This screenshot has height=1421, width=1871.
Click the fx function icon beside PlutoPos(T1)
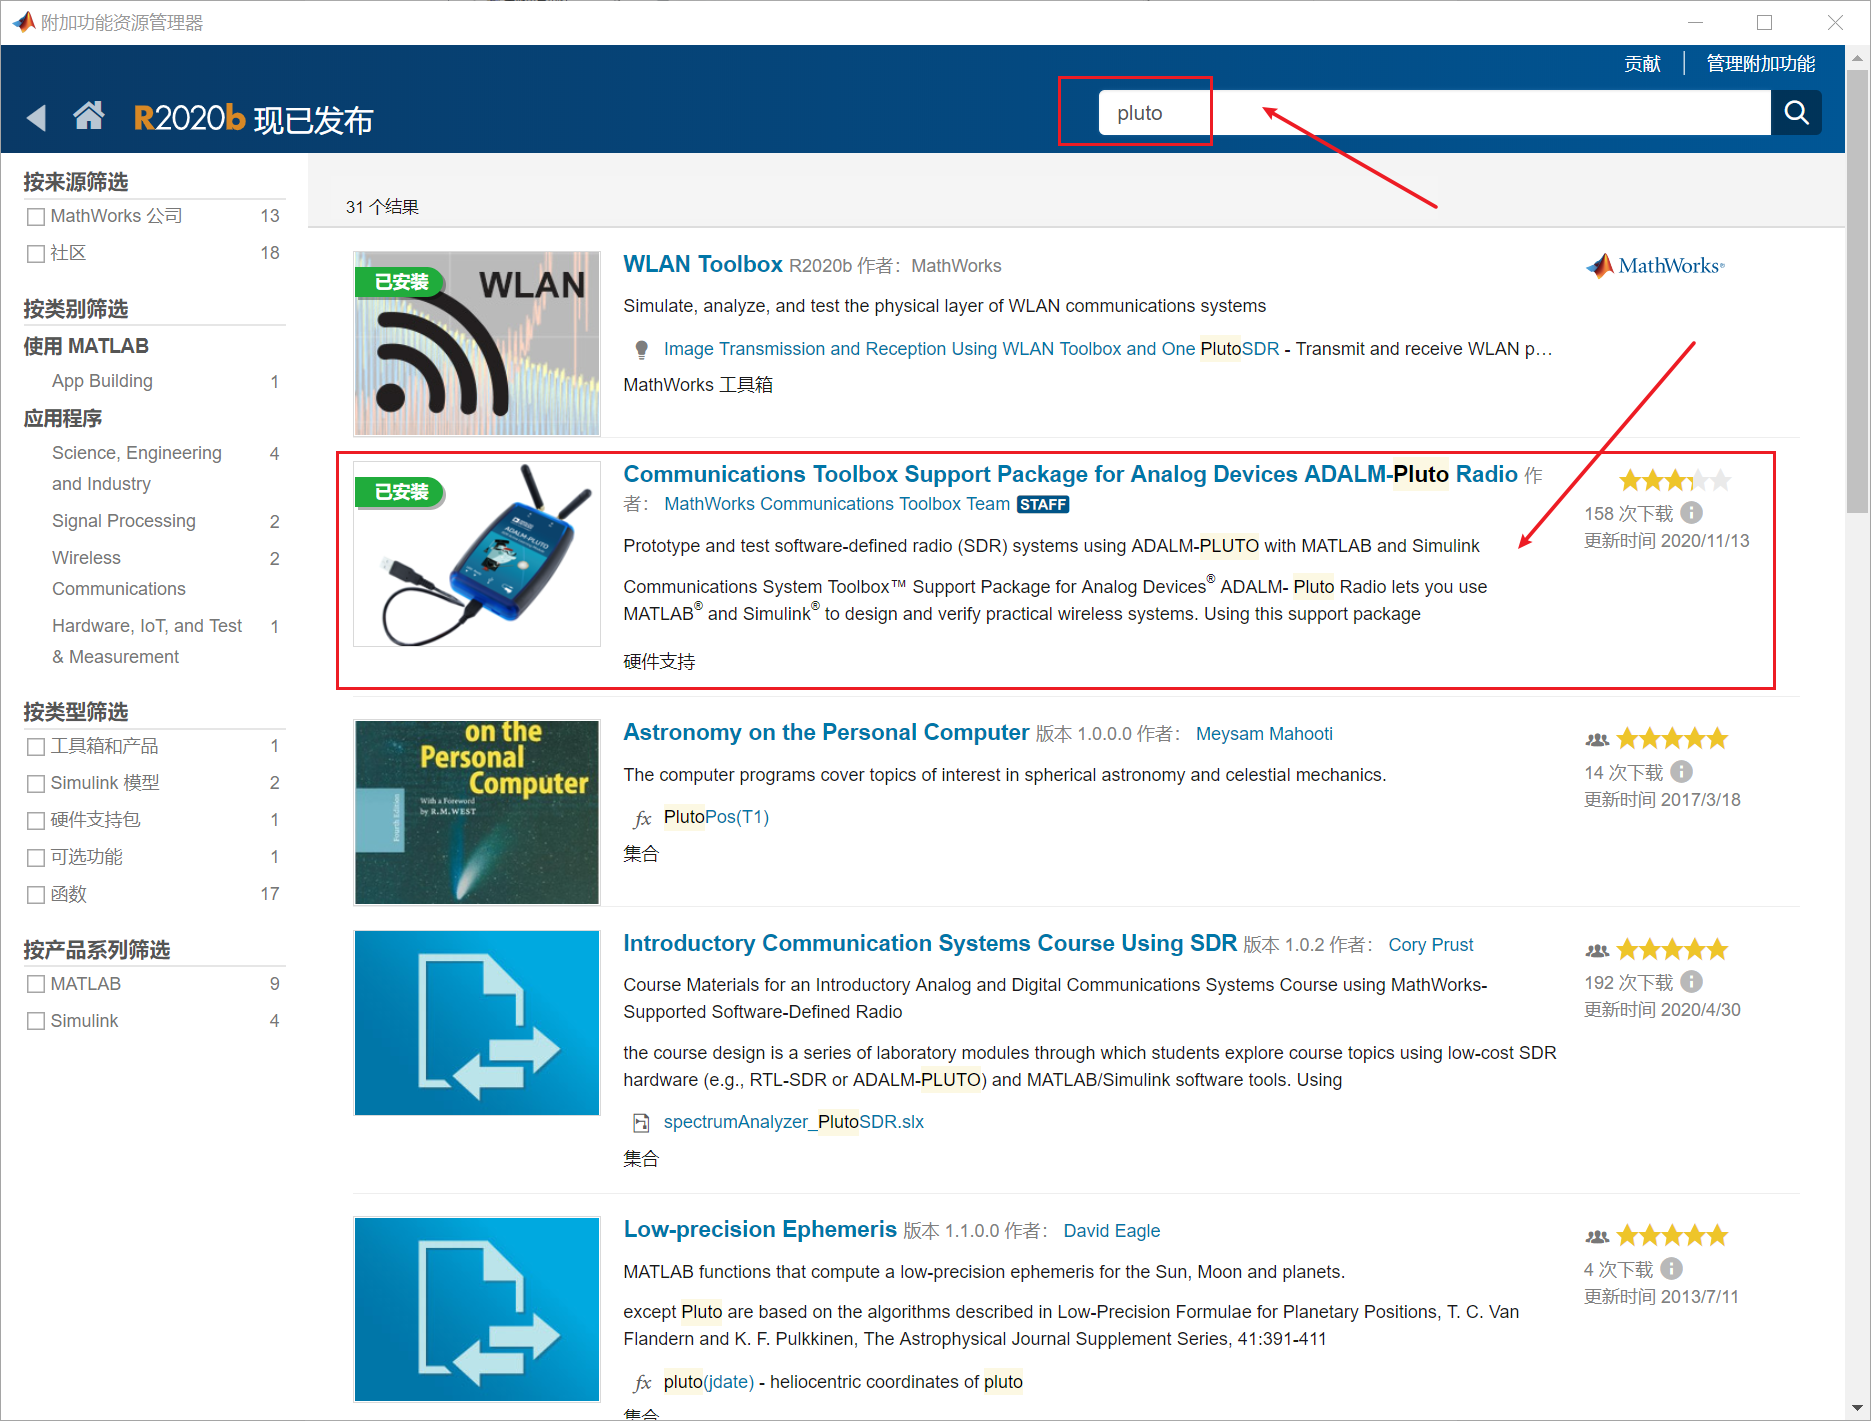(x=642, y=818)
